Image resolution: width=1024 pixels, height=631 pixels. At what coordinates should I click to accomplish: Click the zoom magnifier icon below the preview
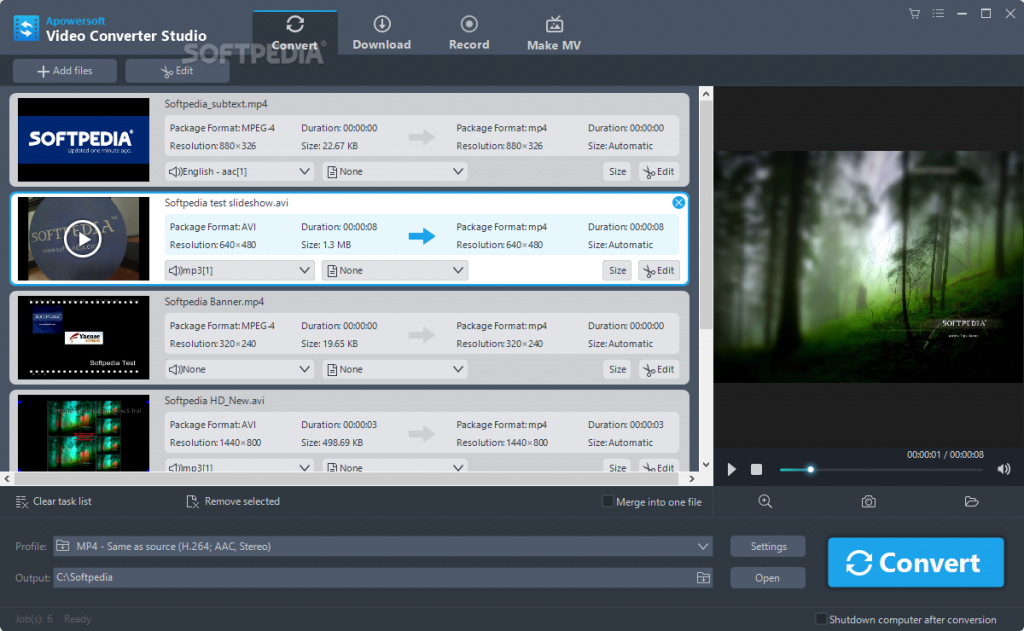click(765, 501)
